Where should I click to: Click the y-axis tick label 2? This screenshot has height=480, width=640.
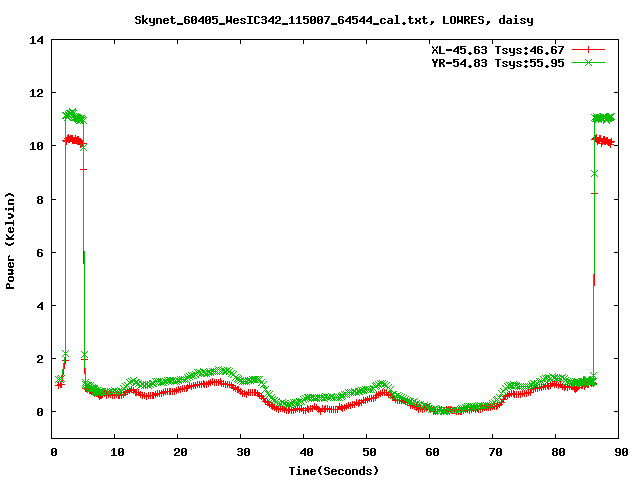point(40,359)
